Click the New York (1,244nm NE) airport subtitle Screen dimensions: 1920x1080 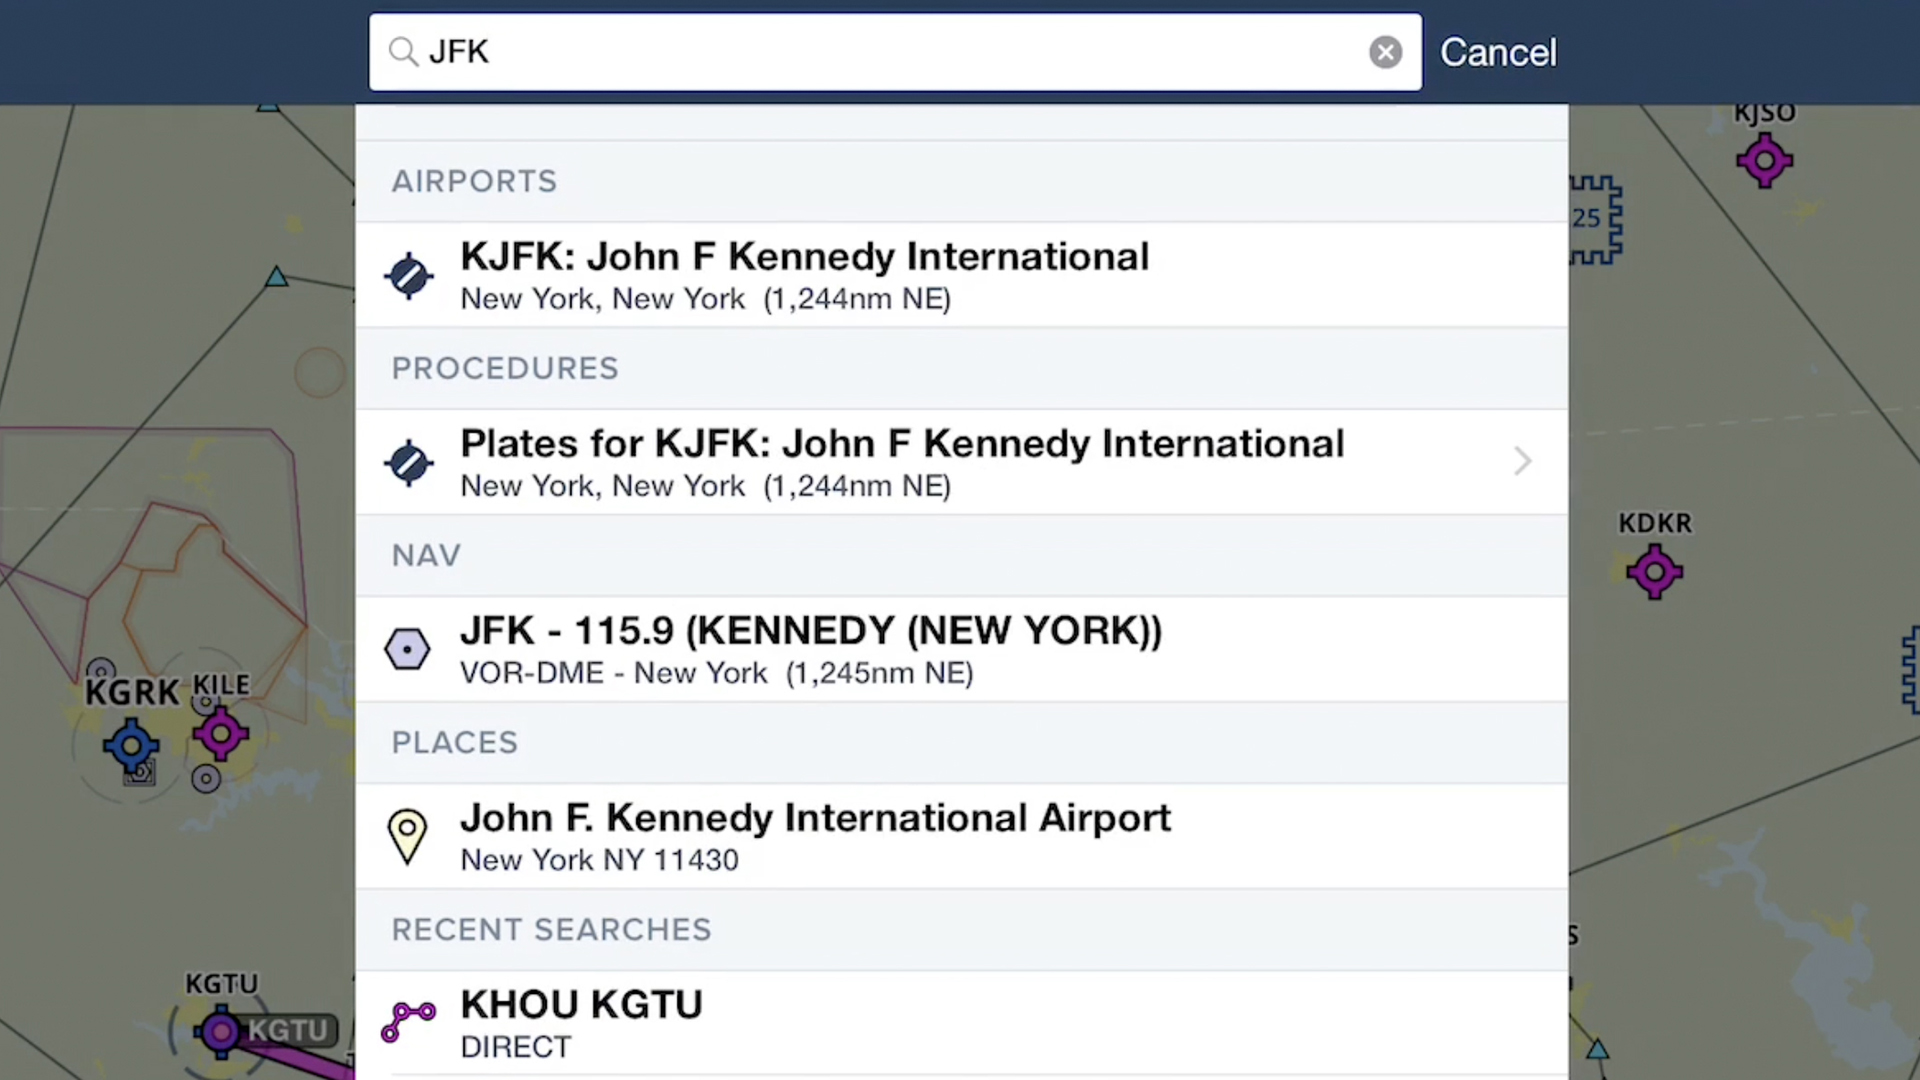(705, 299)
